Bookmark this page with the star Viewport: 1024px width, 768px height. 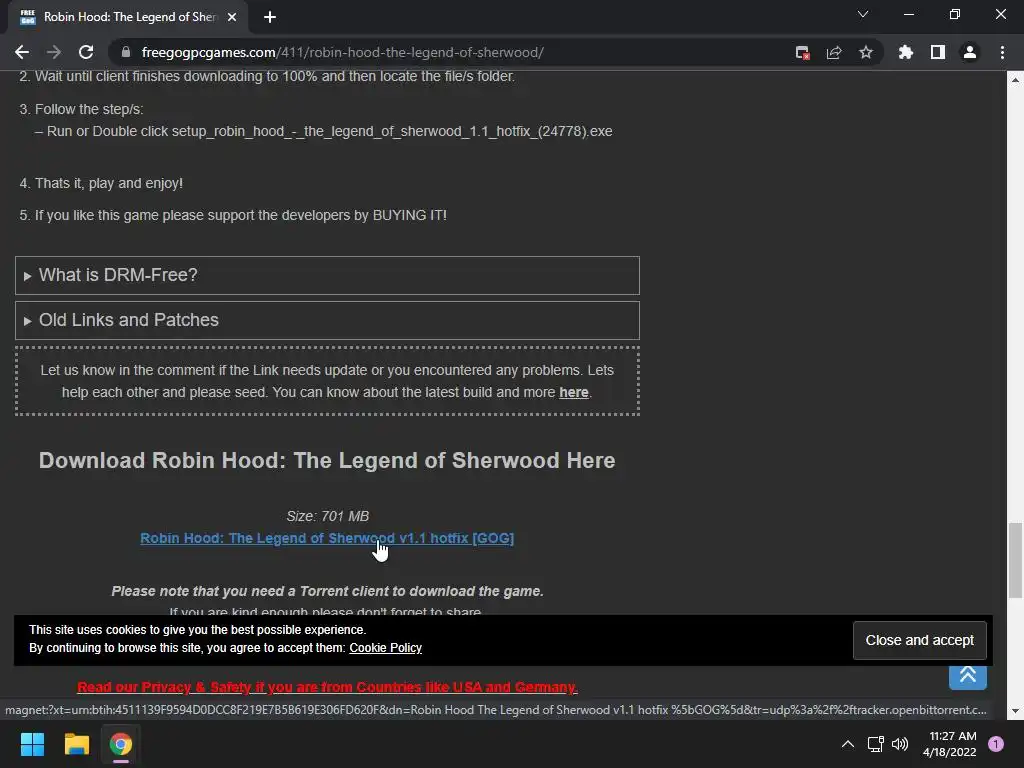coord(866,52)
